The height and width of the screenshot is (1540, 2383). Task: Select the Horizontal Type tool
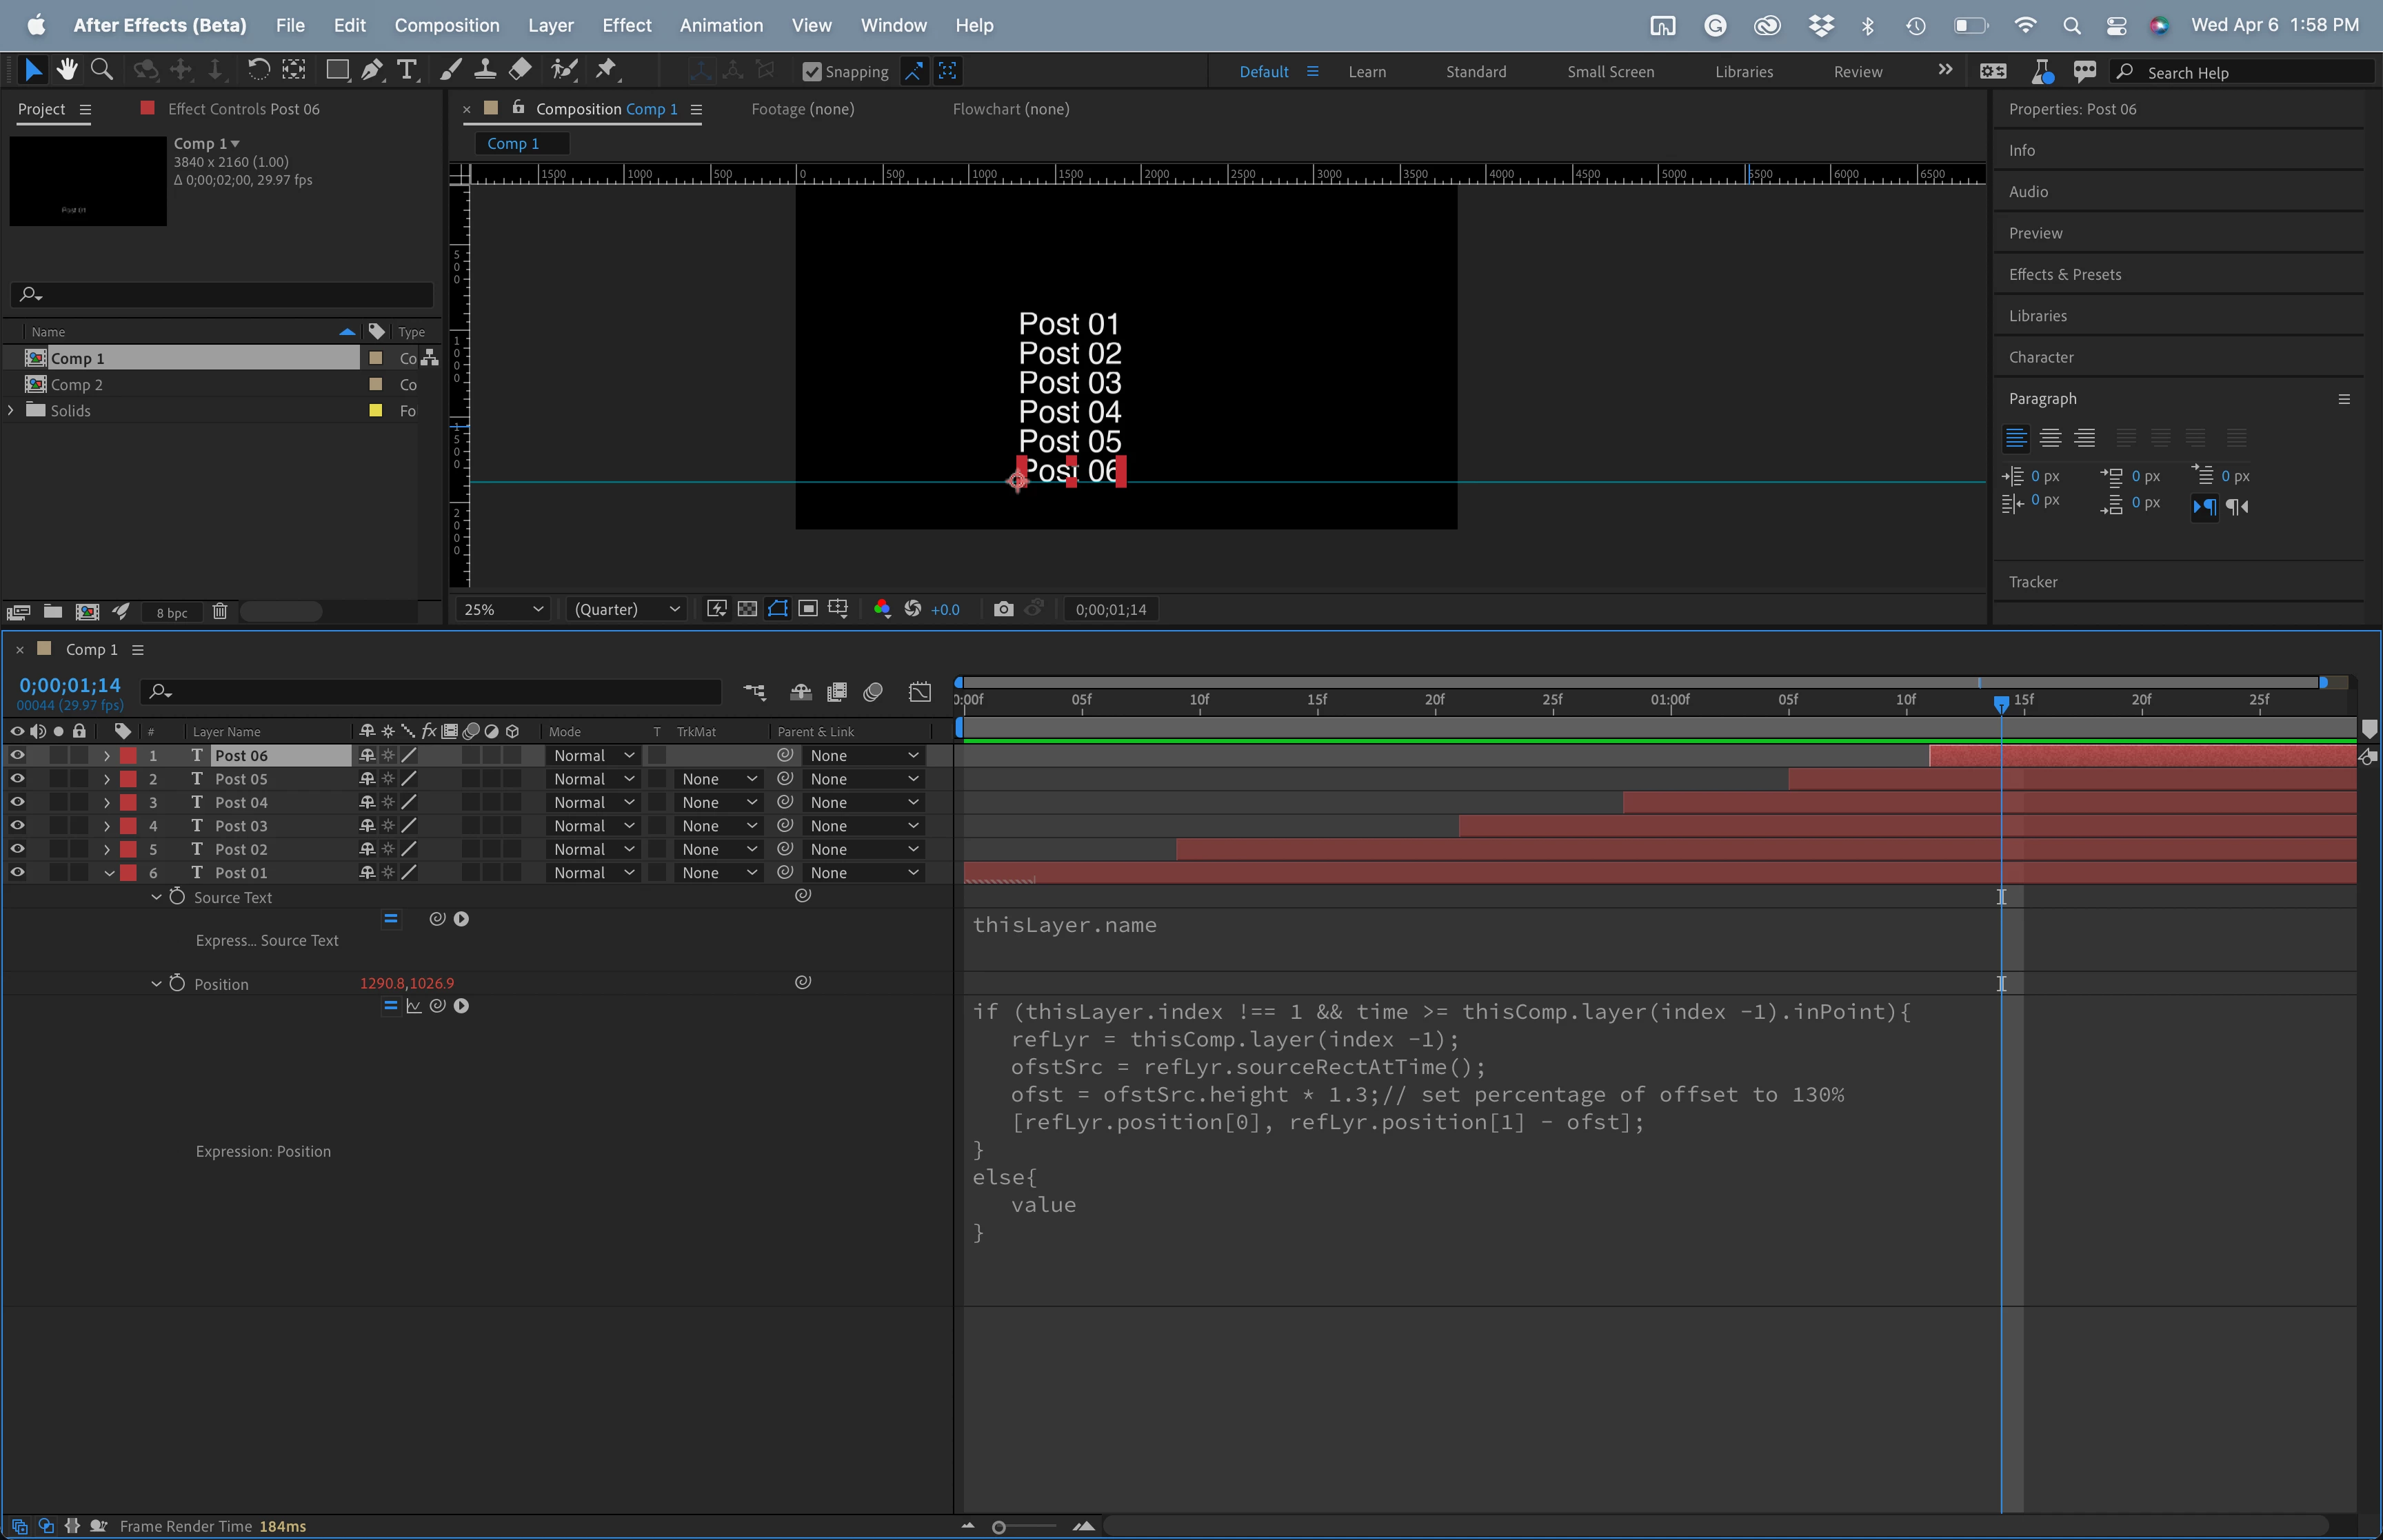[x=406, y=69]
